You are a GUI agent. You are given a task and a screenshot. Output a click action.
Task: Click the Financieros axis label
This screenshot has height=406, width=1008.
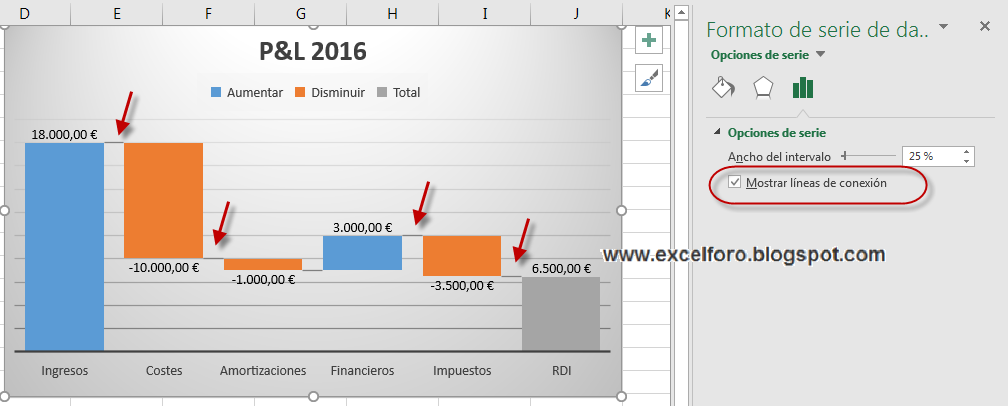point(363,371)
